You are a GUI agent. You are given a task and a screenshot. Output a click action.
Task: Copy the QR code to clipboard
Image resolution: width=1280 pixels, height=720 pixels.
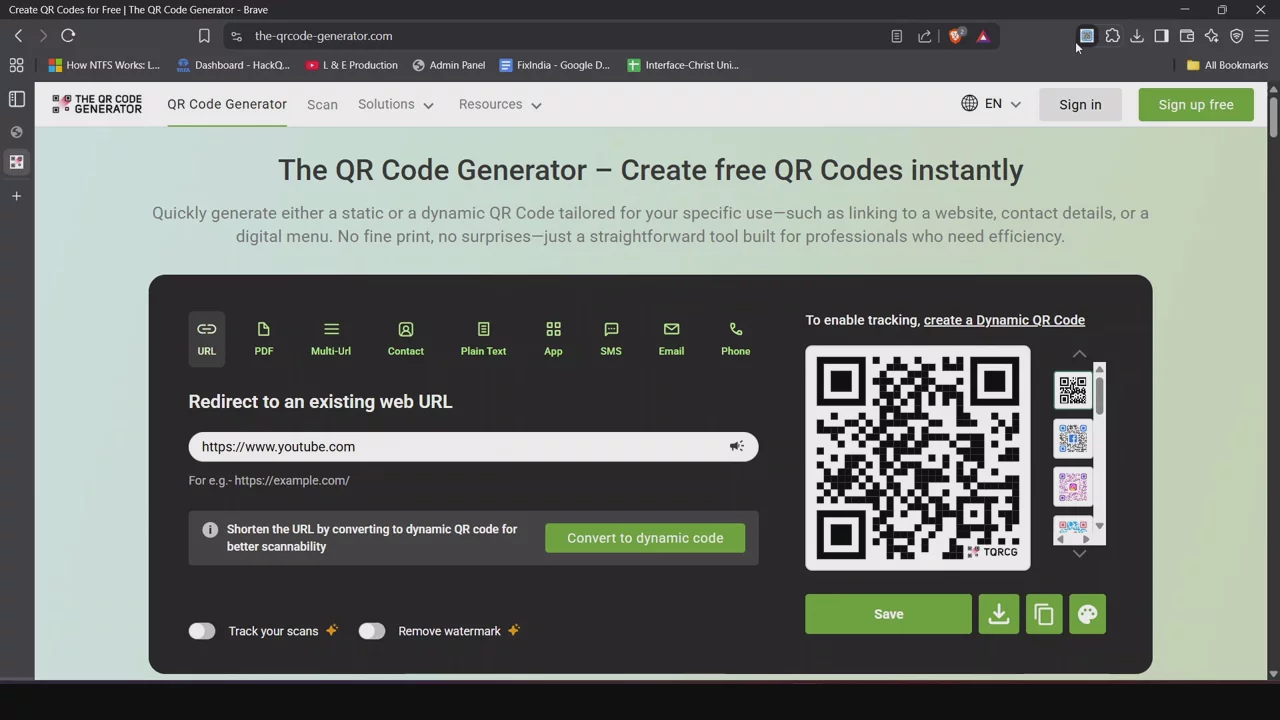[x=1043, y=614]
